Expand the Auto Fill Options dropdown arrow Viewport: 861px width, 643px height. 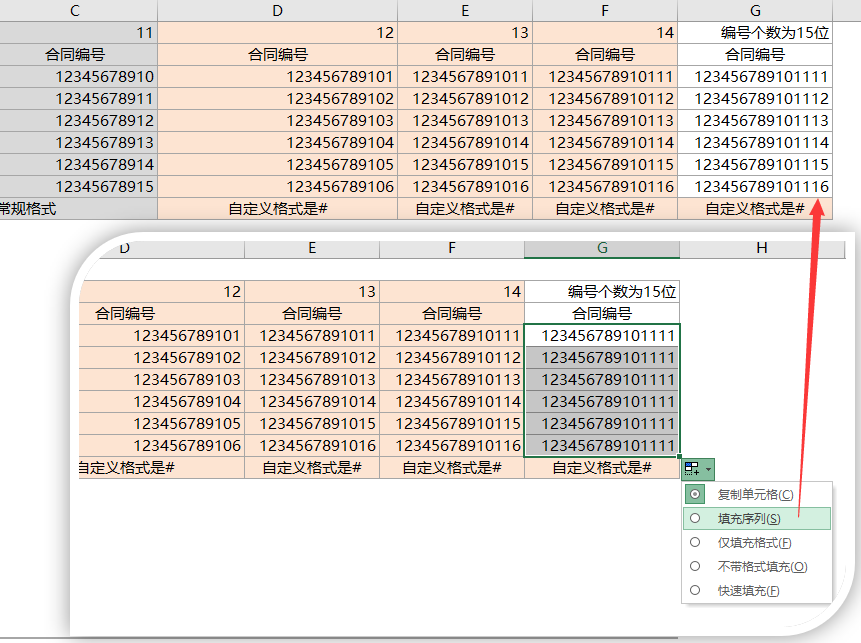pos(708,469)
